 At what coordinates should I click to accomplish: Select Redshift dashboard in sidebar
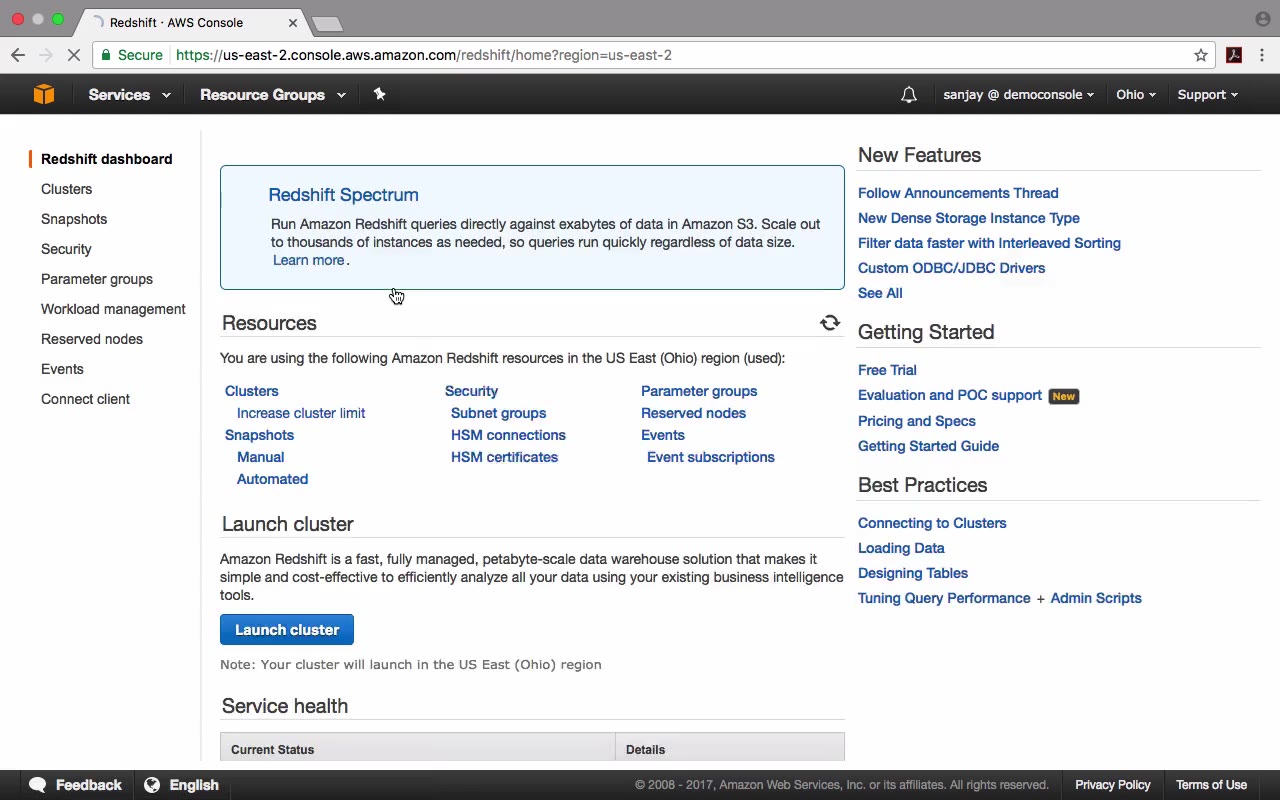pos(107,159)
